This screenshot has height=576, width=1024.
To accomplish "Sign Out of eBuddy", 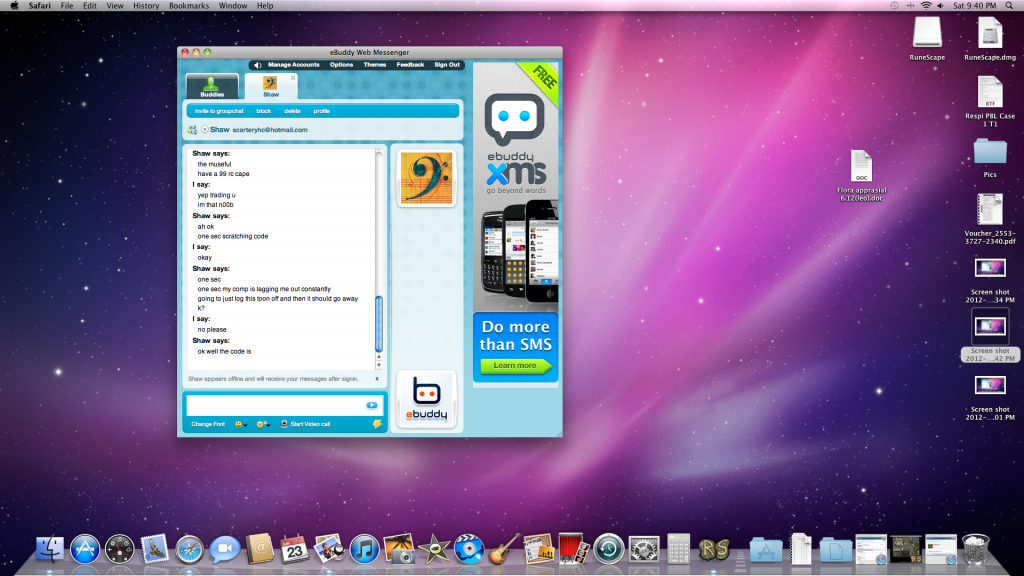I will coord(447,65).
